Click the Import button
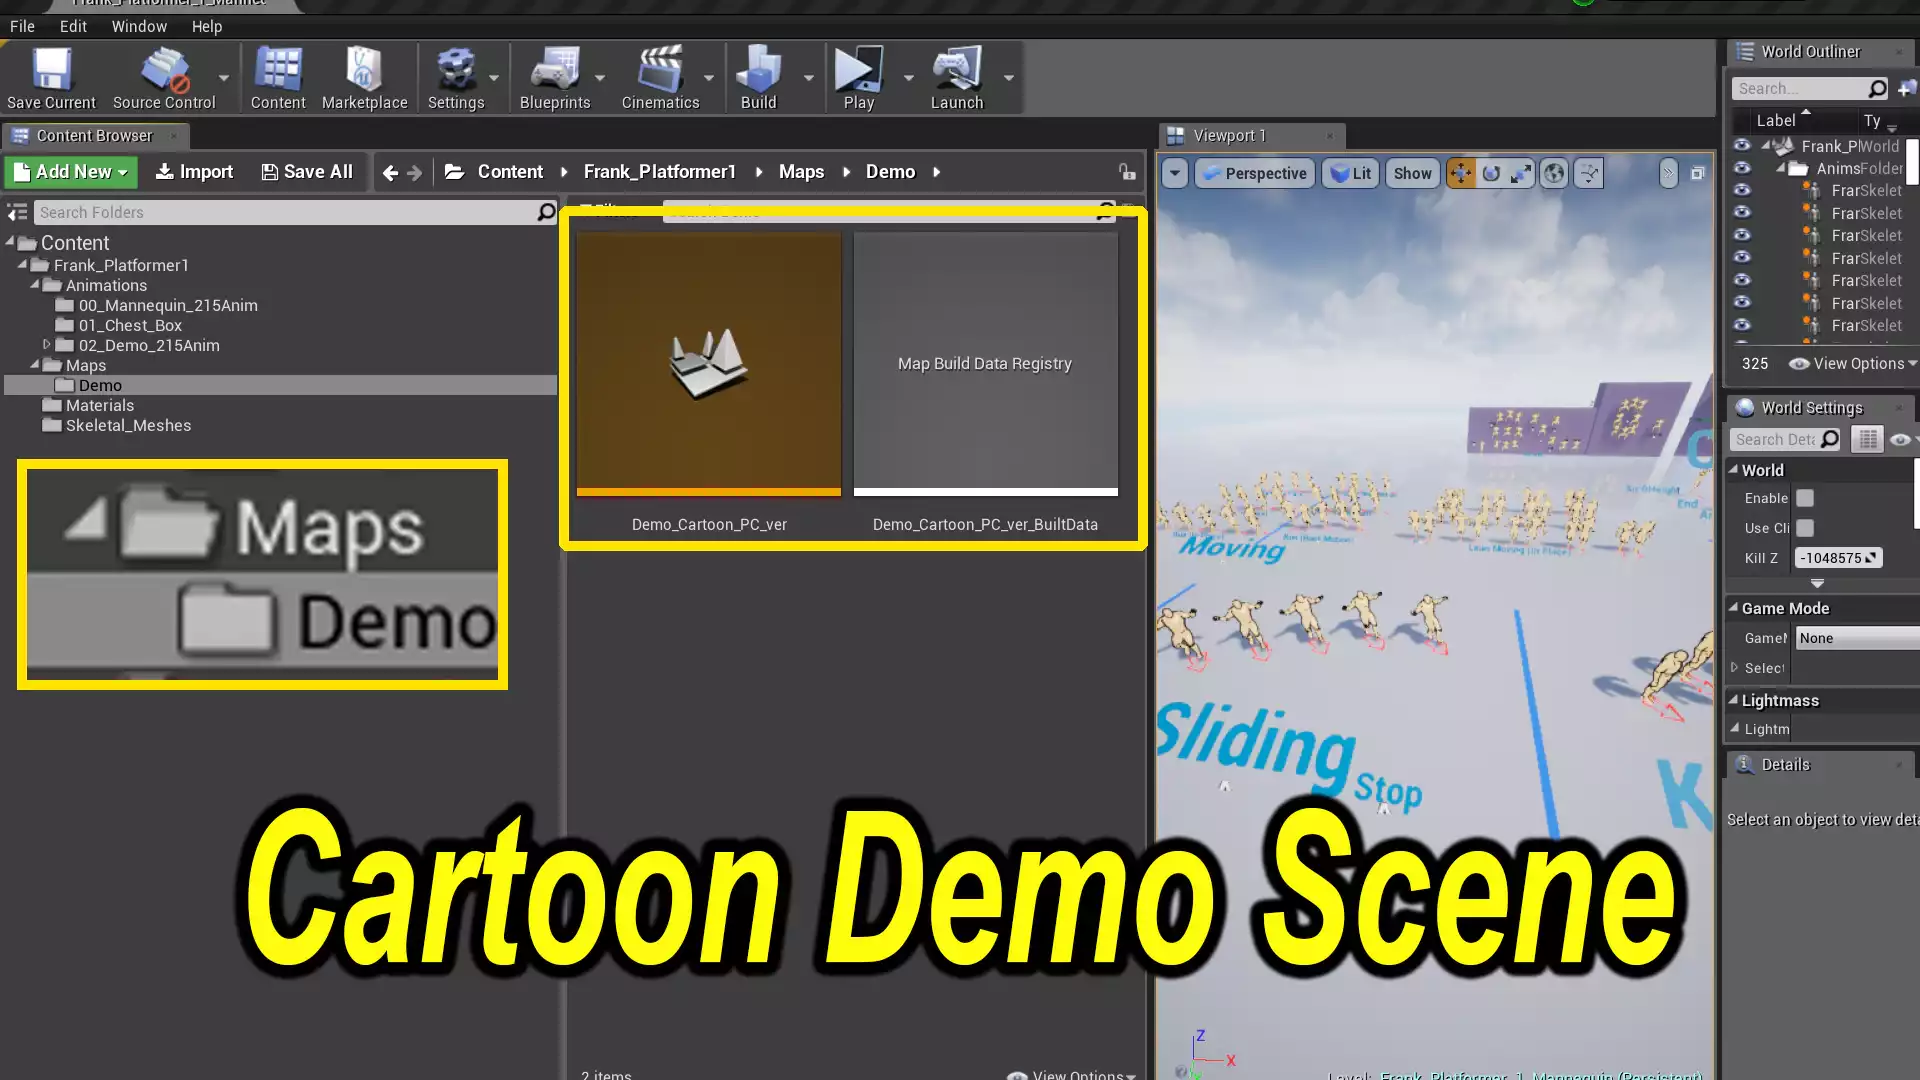 click(195, 172)
